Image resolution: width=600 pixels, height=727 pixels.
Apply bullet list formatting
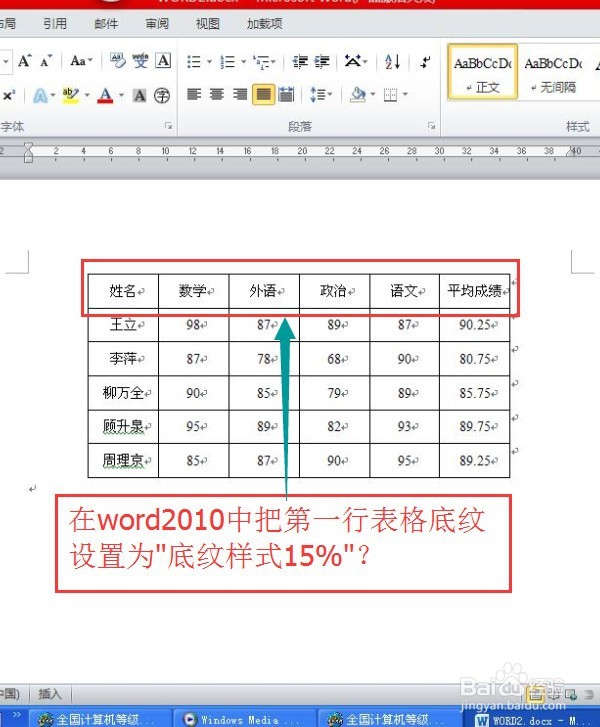point(194,62)
